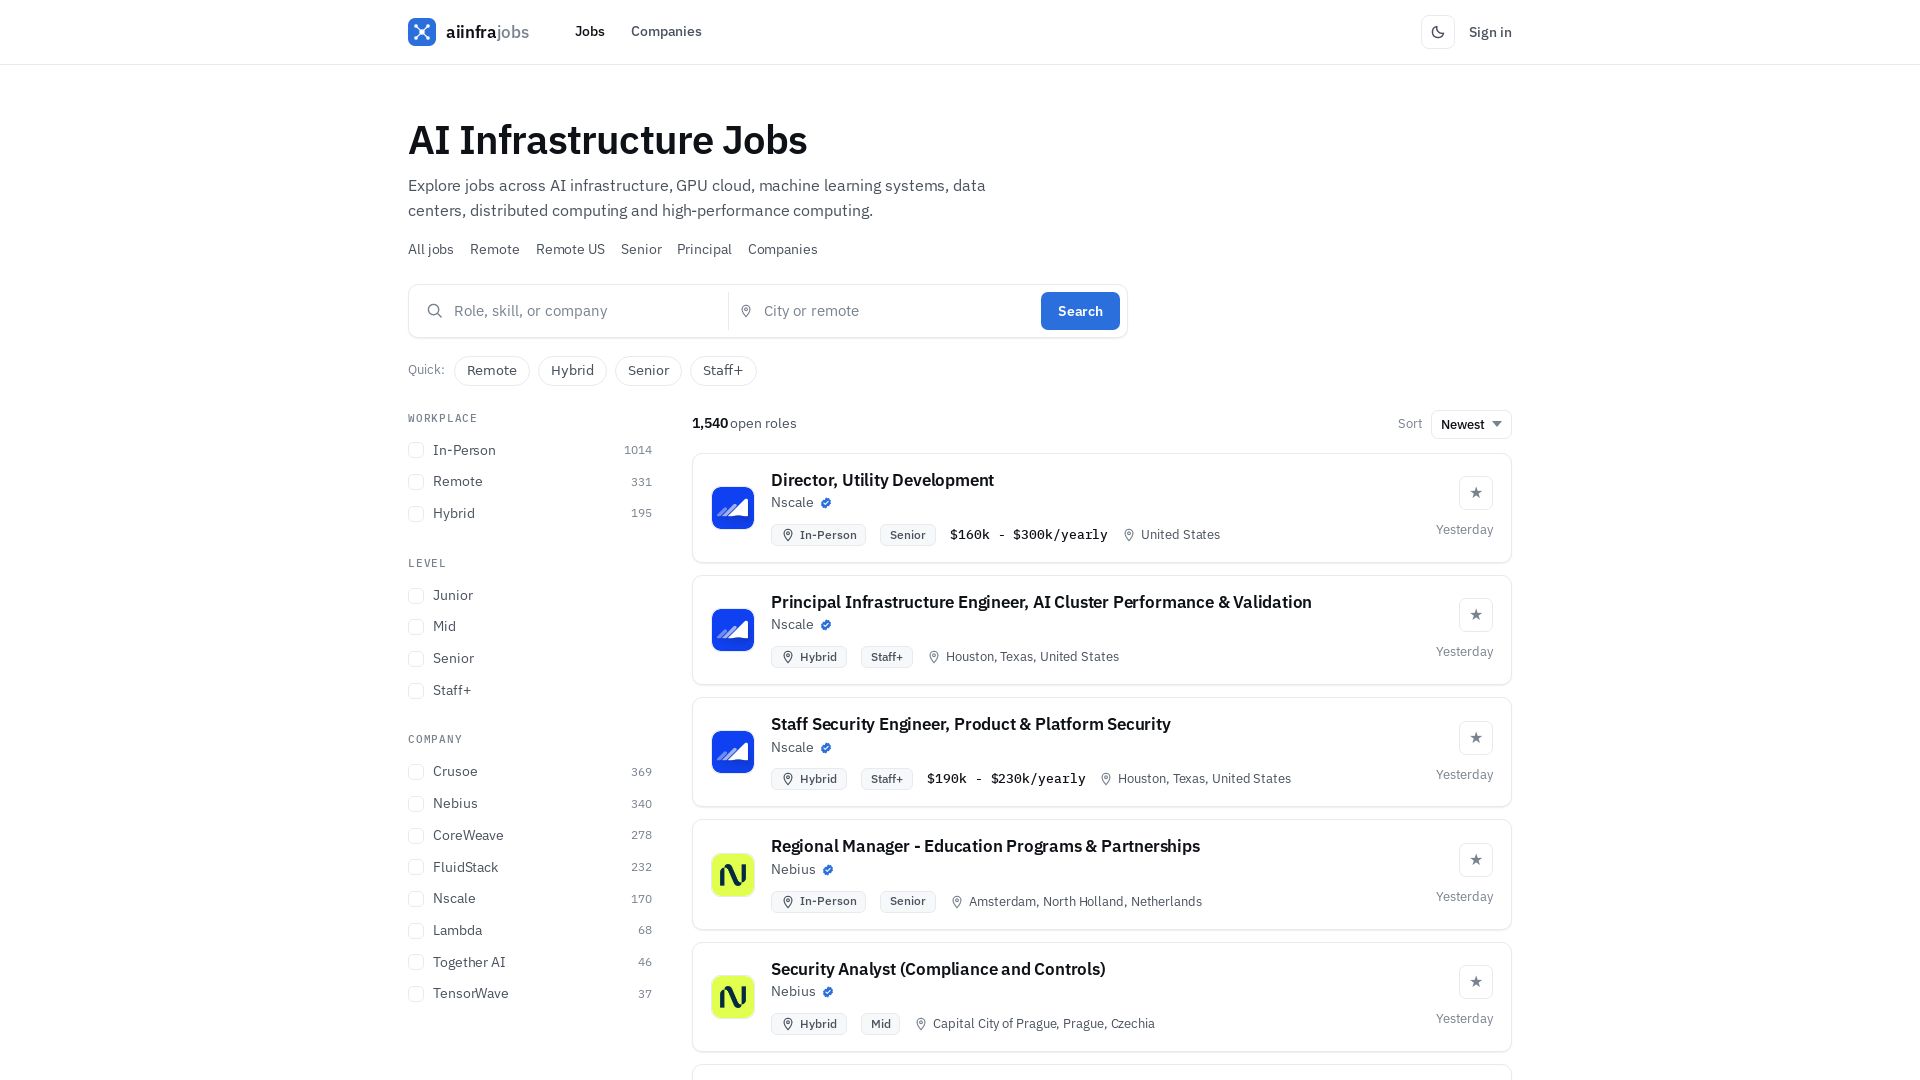Save the Staff Security Engineer job star
Viewport: 1920px width, 1080px height.
1476,738
